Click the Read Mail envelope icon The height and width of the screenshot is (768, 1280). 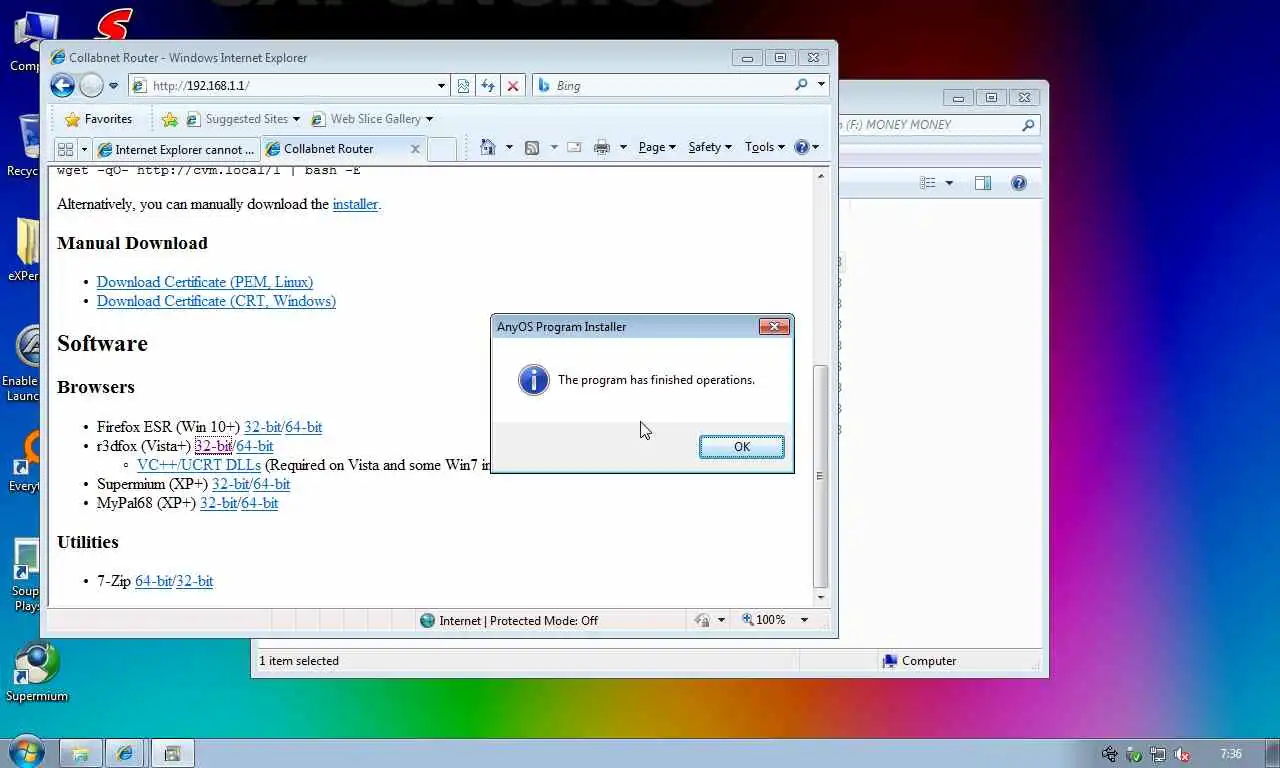[x=574, y=147]
